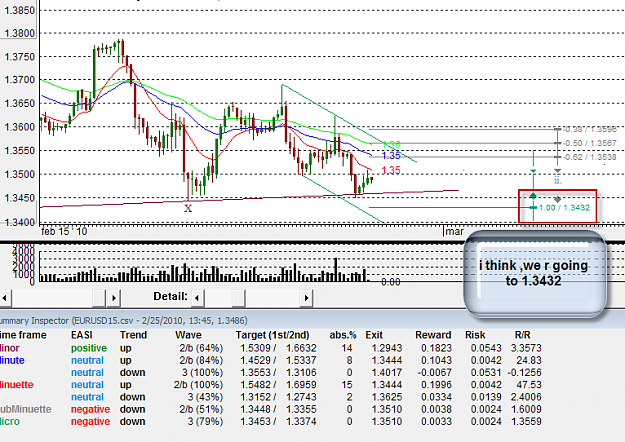
Task: Select the 0.62 / 1.3538 retracement label
Action: (591, 157)
